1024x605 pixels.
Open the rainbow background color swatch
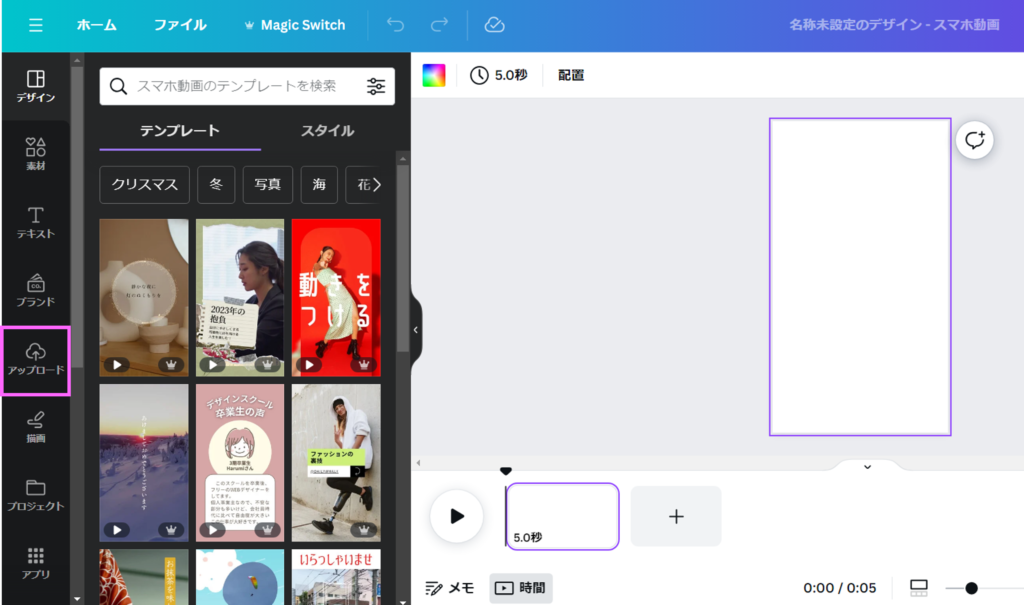pyautogui.click(x=434, y=75)
